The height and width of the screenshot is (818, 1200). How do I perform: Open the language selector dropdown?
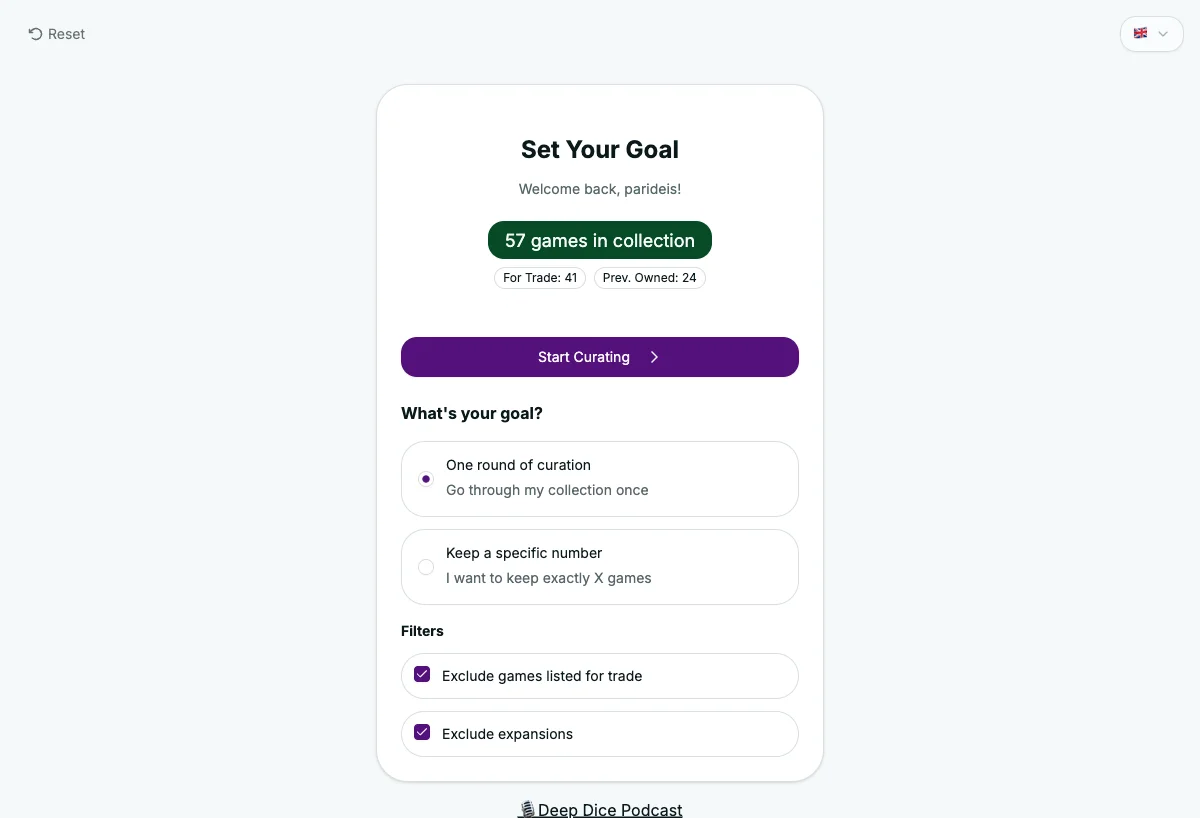point(1151,33)
